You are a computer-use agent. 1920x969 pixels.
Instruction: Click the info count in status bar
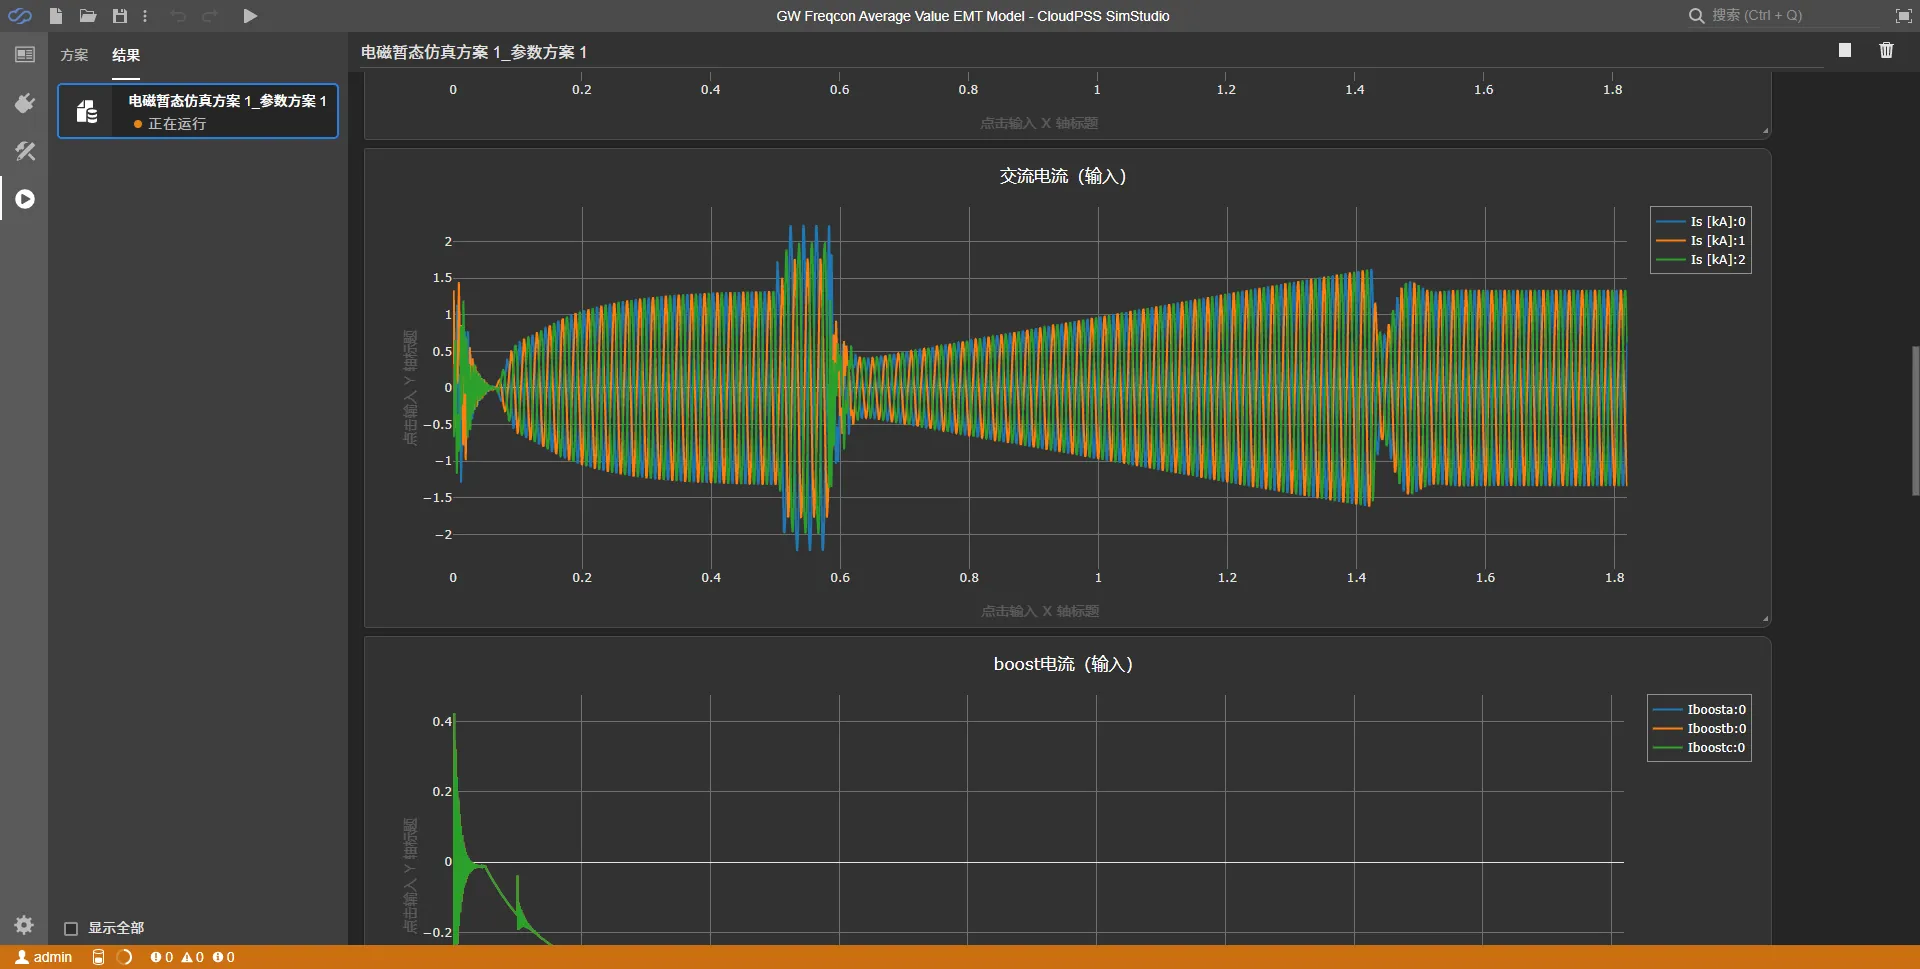(x=223, y=957)
